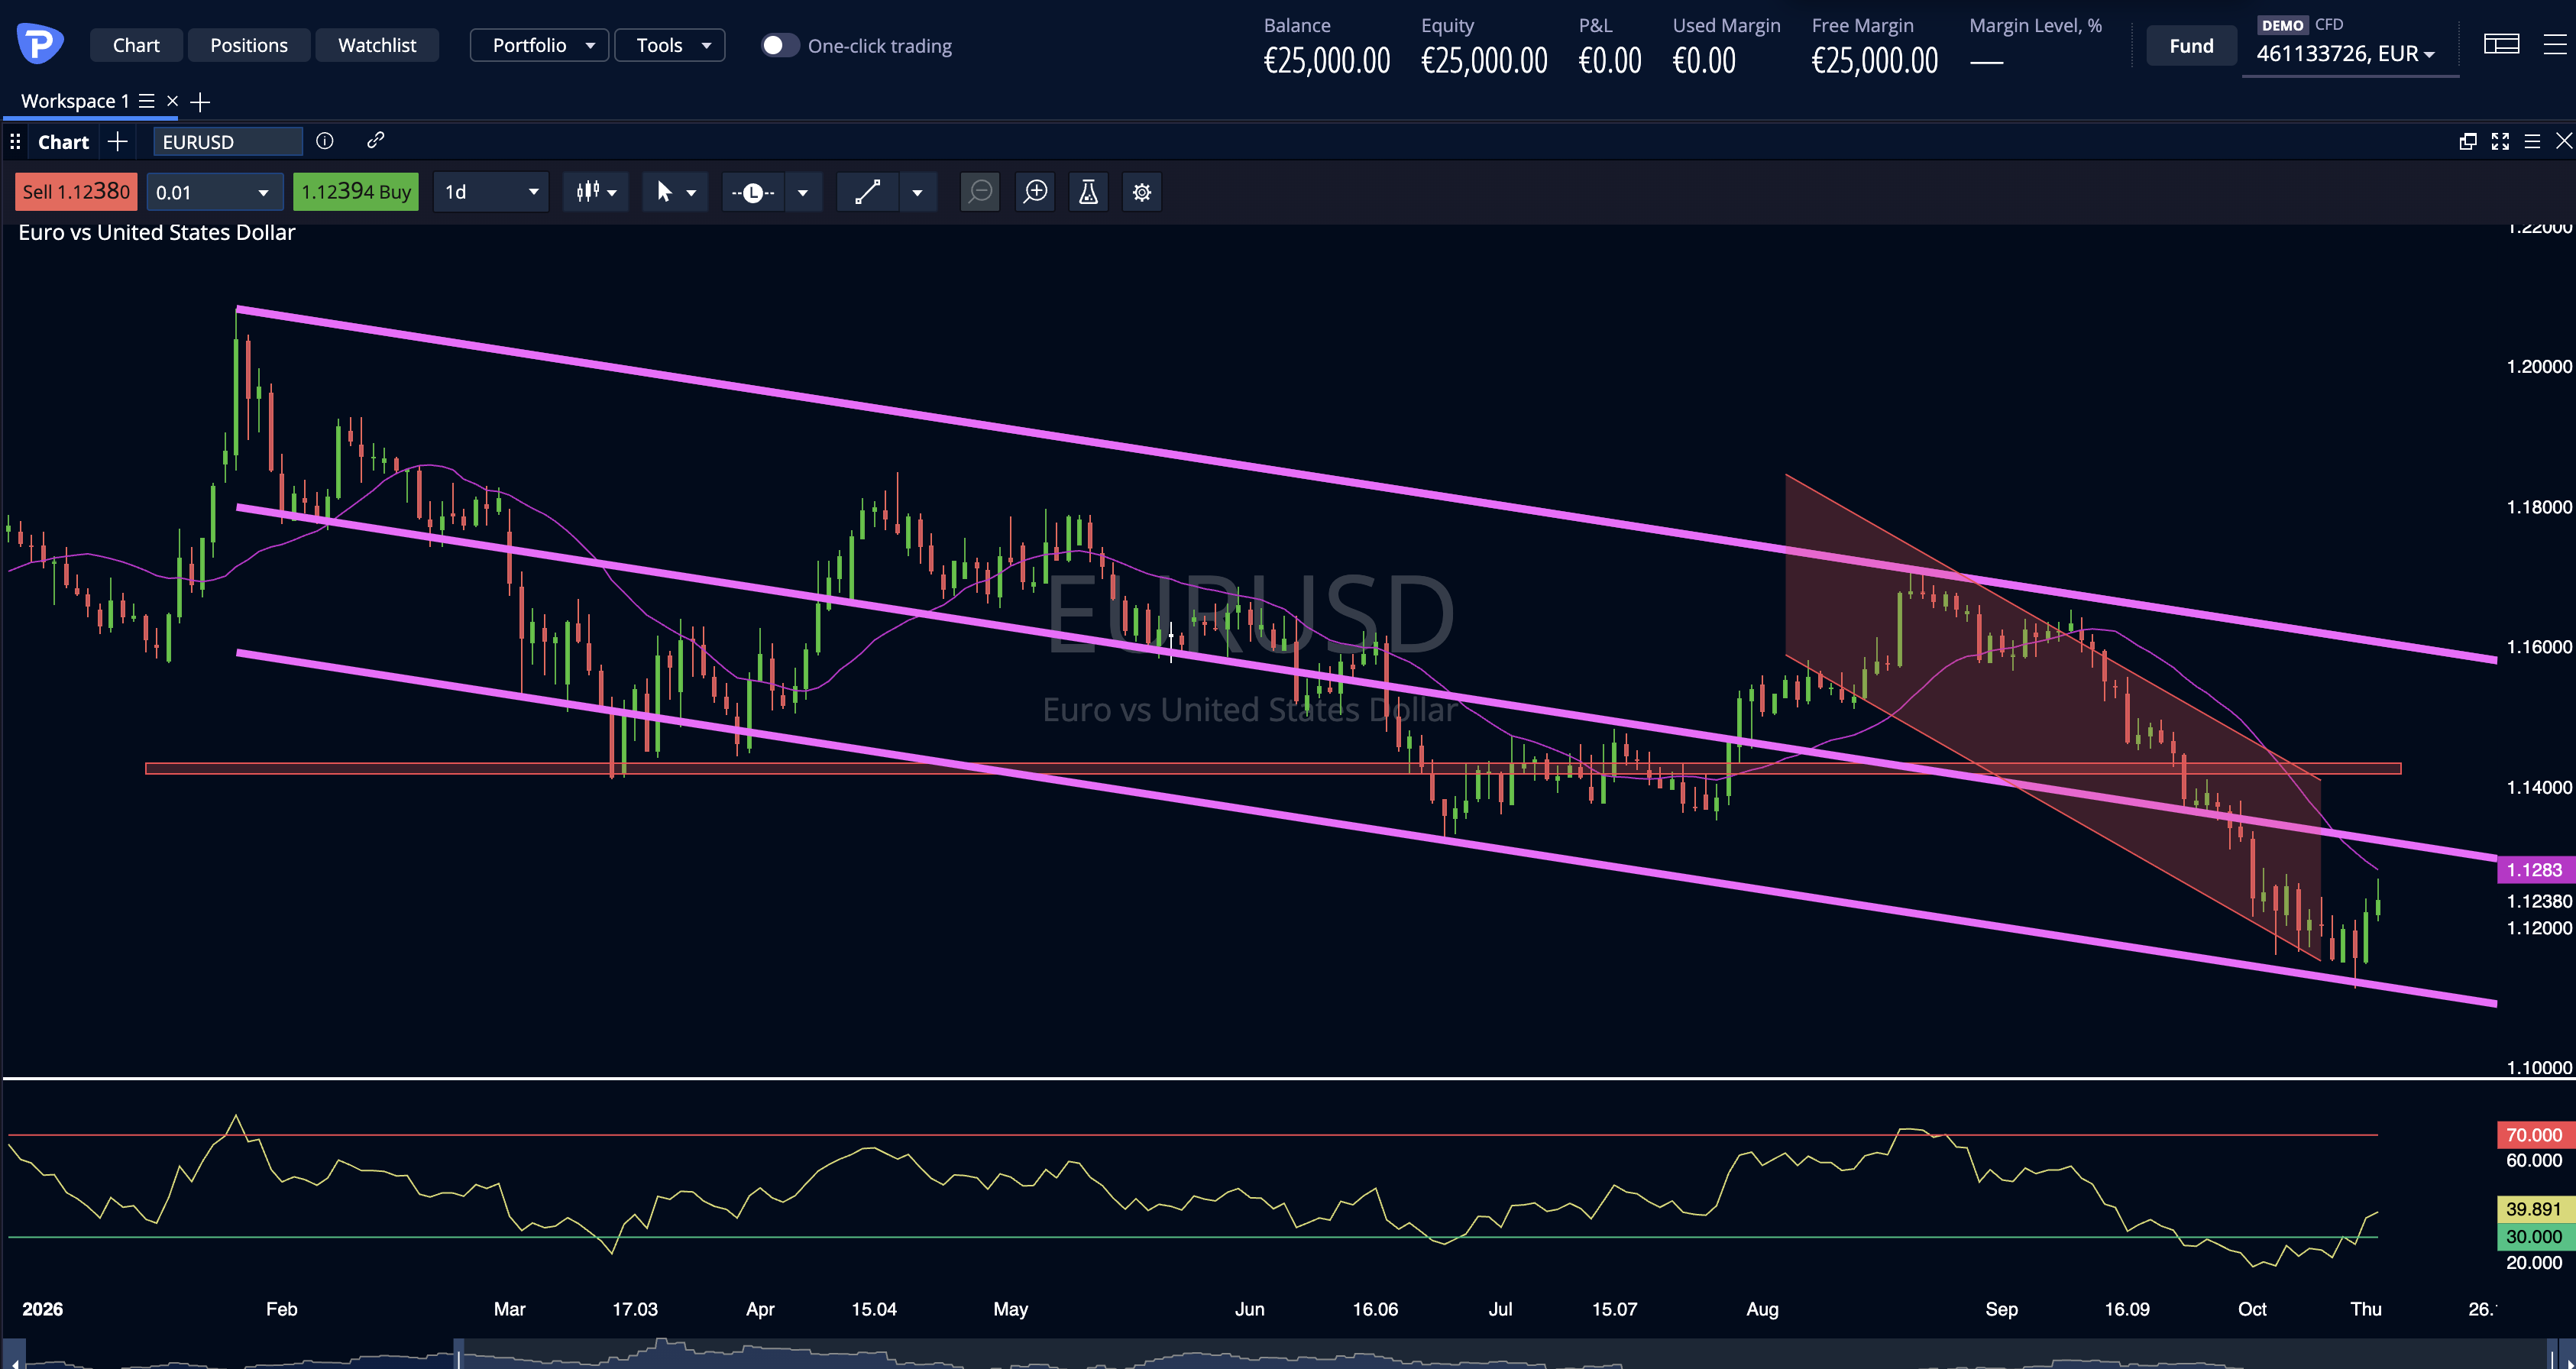This screenshot has height=1369, width=2576.
Task: Click the Sell 1.12380 button
Action: [76, 192]
